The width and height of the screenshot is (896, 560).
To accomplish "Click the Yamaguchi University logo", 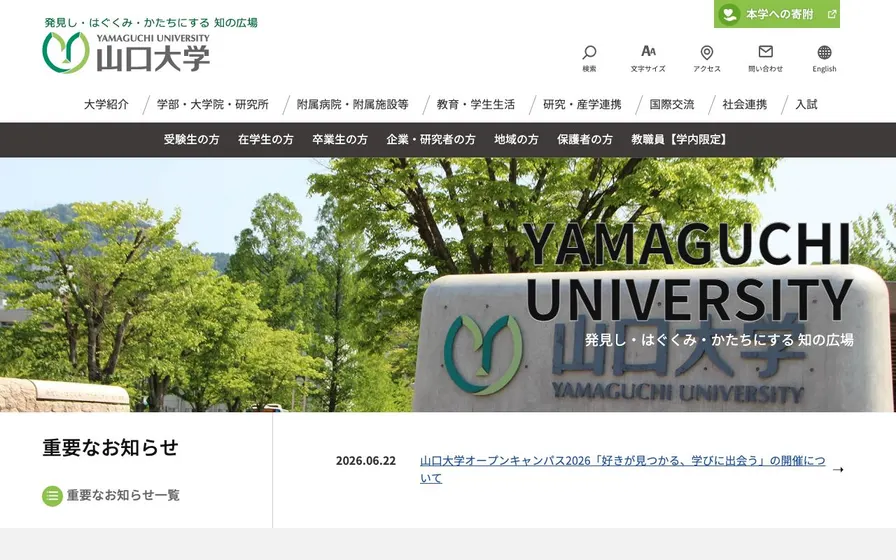I will 66,53.
